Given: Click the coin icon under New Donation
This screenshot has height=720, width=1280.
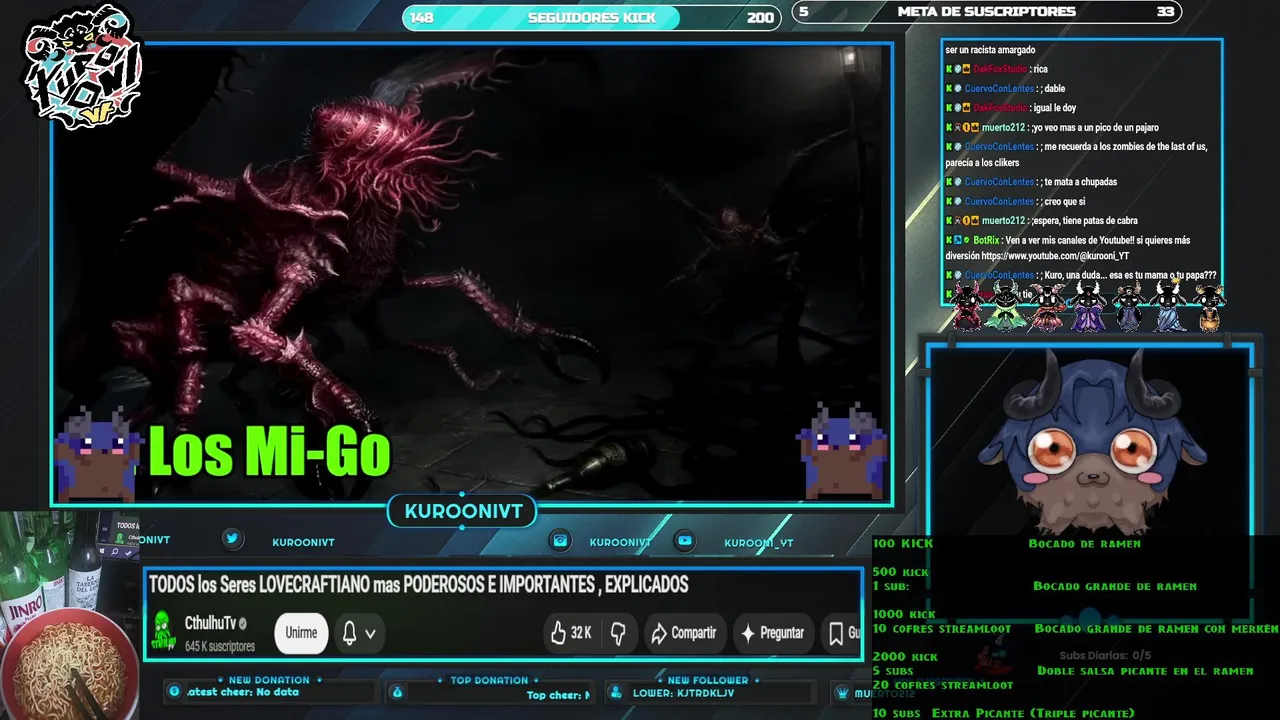Looking at the screenshot, I should coord(175,691).
